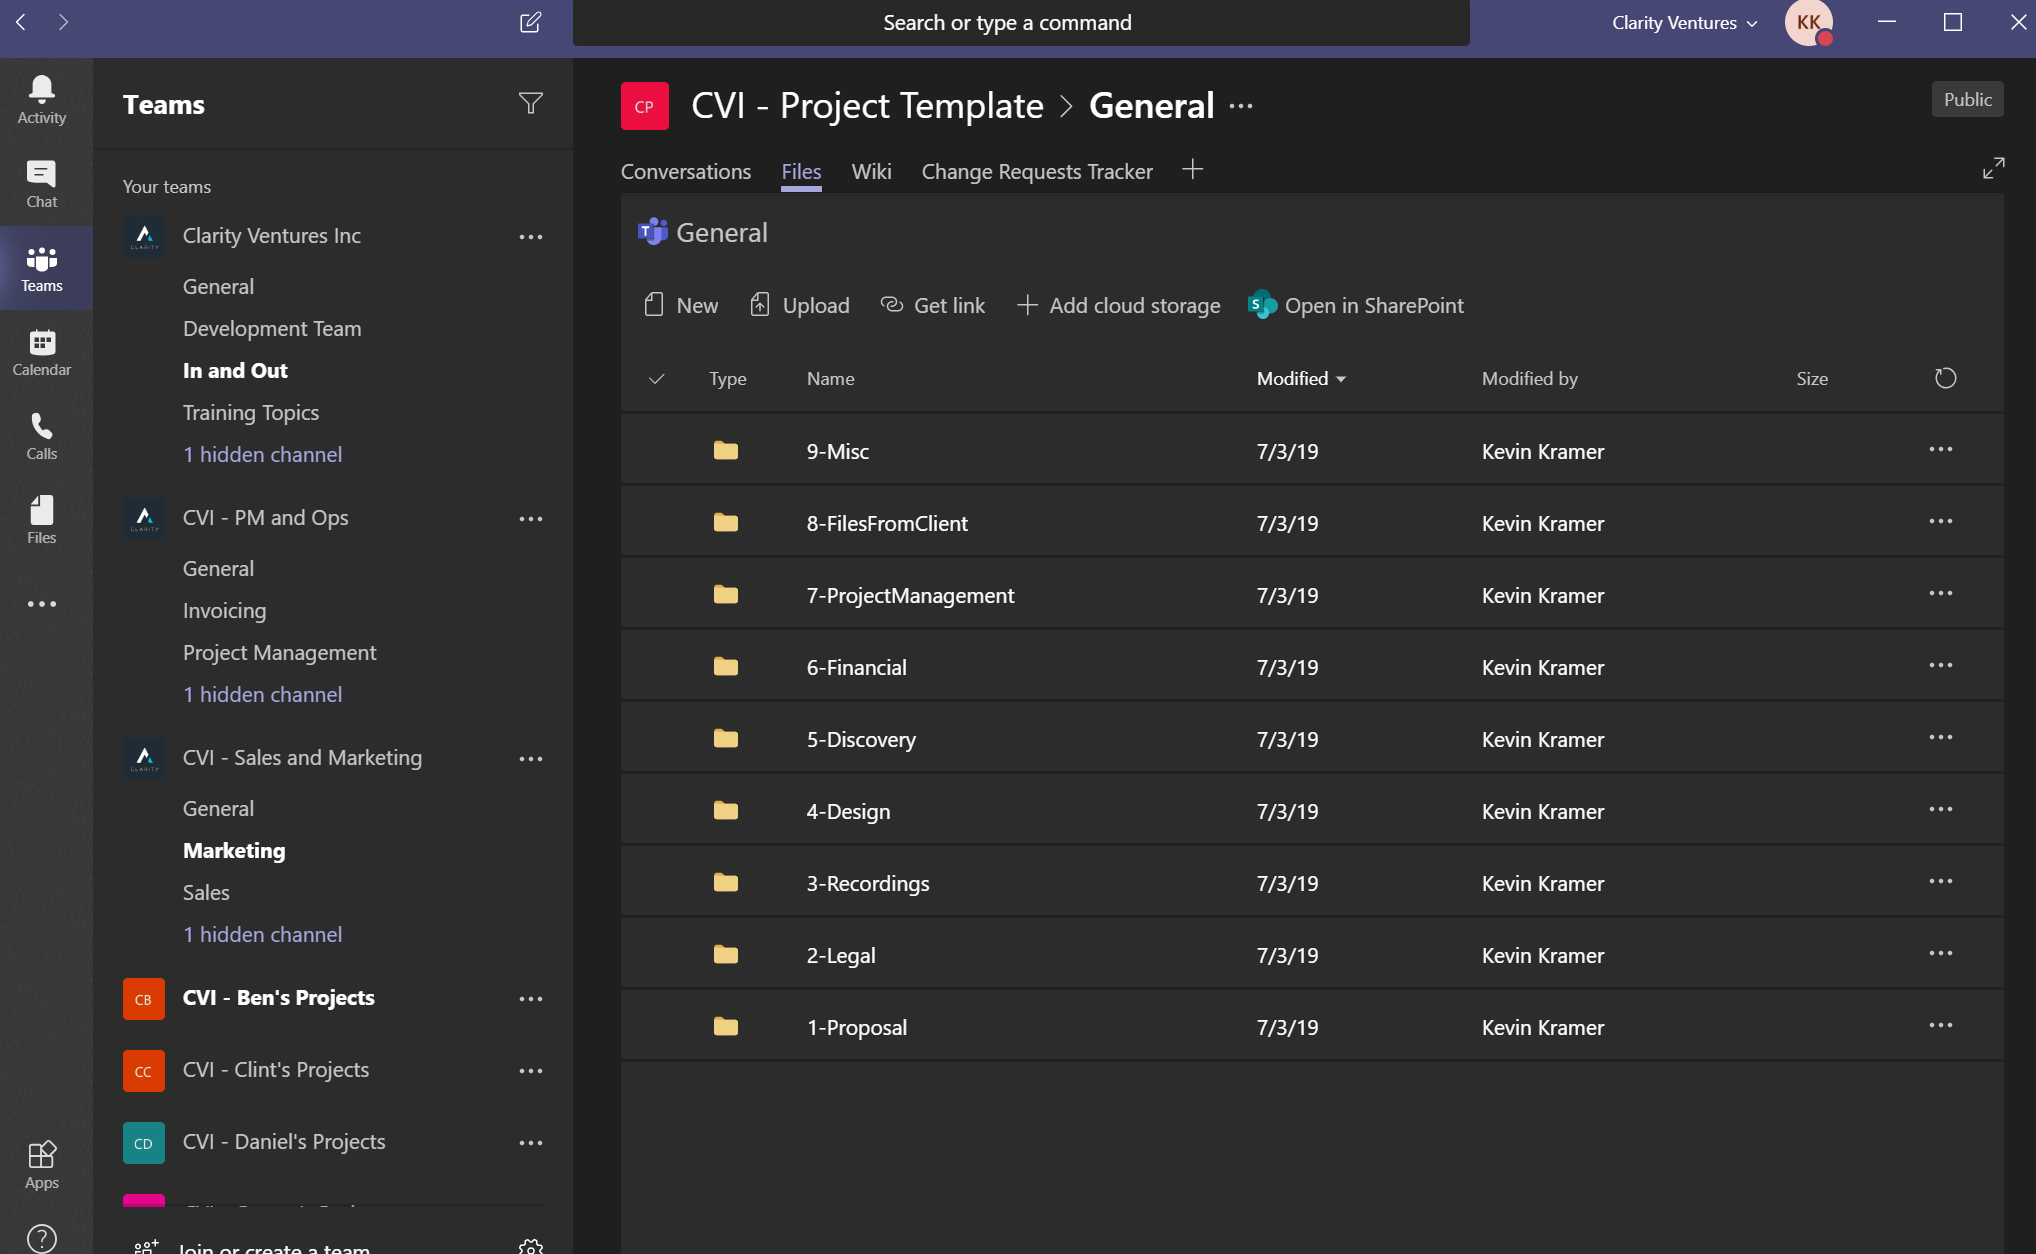Open the CP team avatar
Image resolution: width=2036 pixels, height=1254 pixels.
click(x=645, y=106)
